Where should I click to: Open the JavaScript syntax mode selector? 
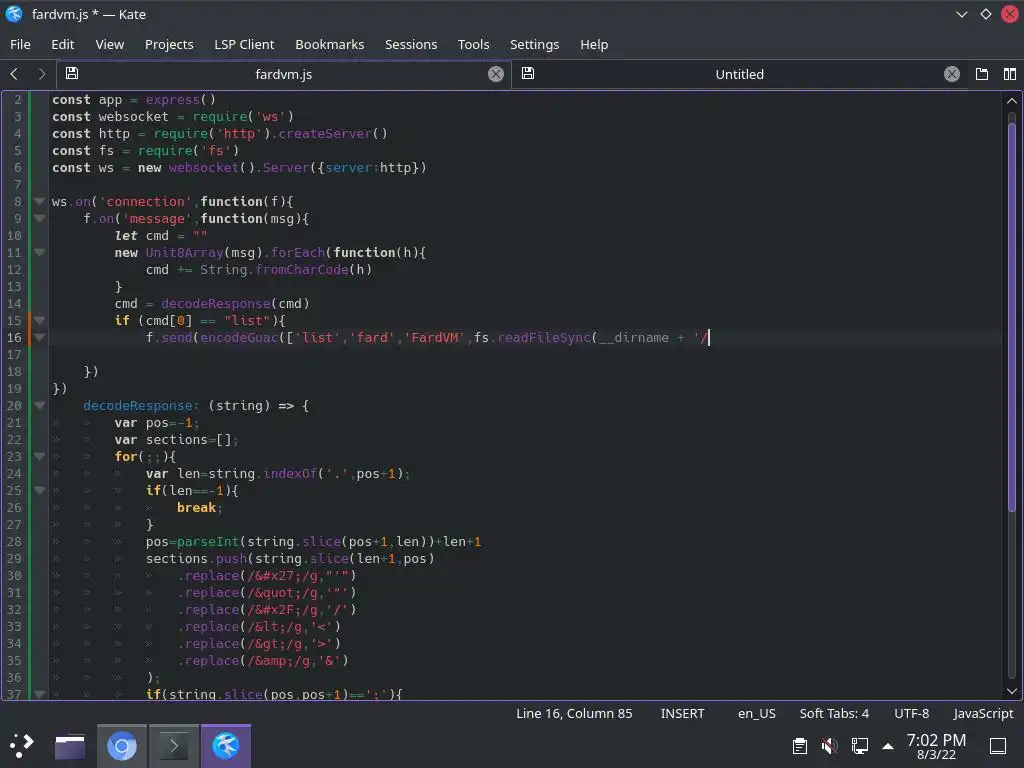tap(984, 713)
